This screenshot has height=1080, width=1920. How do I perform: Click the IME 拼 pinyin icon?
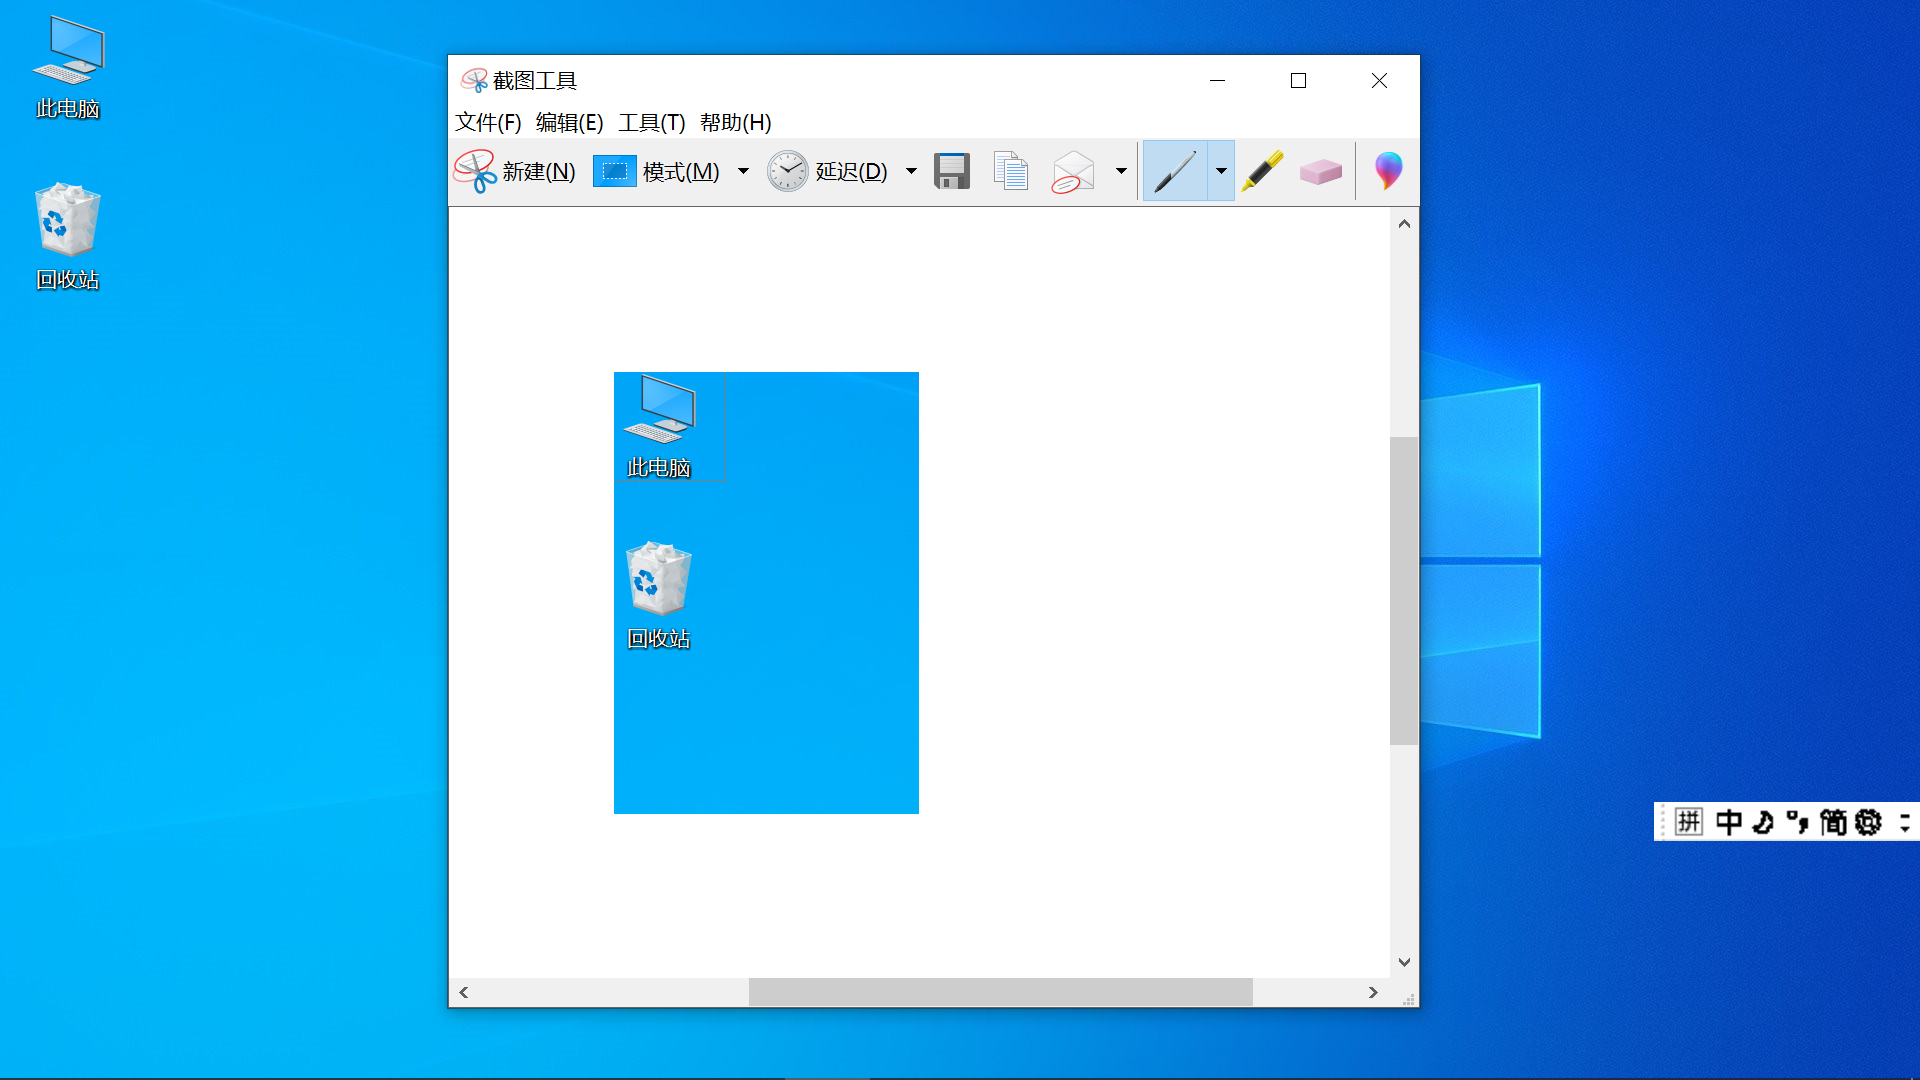pos(1689,822)
